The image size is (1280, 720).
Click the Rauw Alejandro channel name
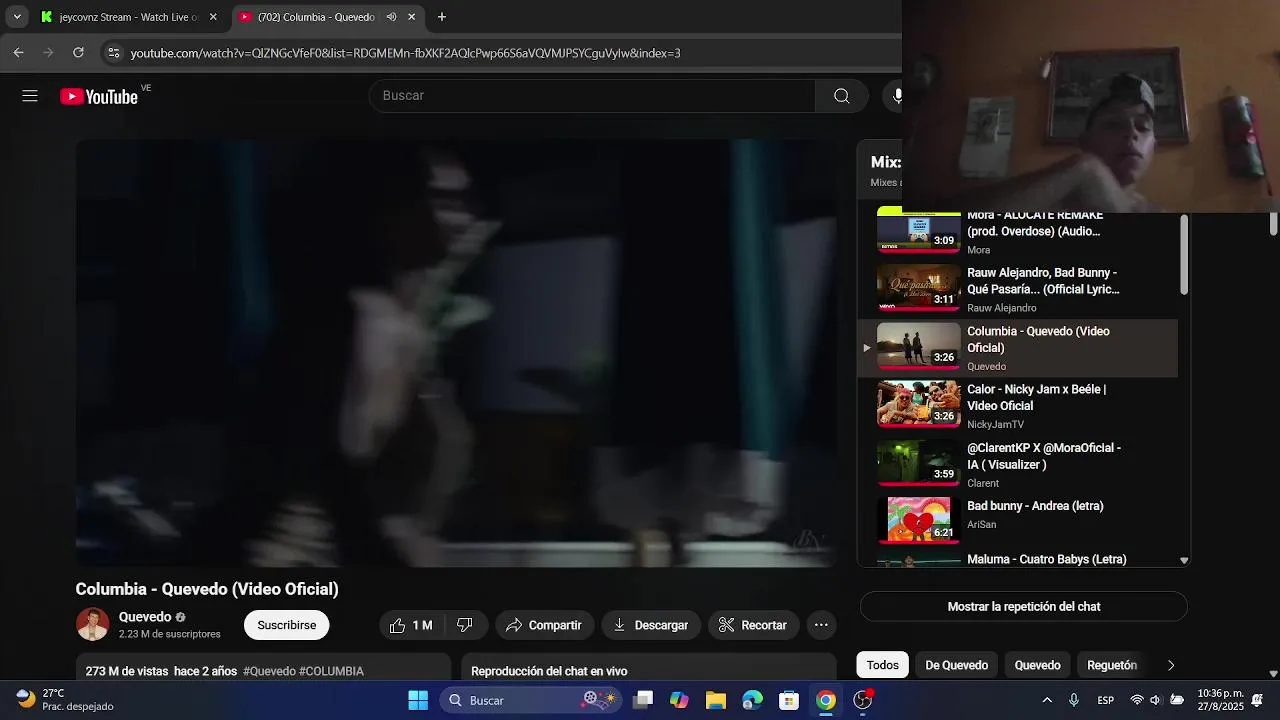(1002, 308)
